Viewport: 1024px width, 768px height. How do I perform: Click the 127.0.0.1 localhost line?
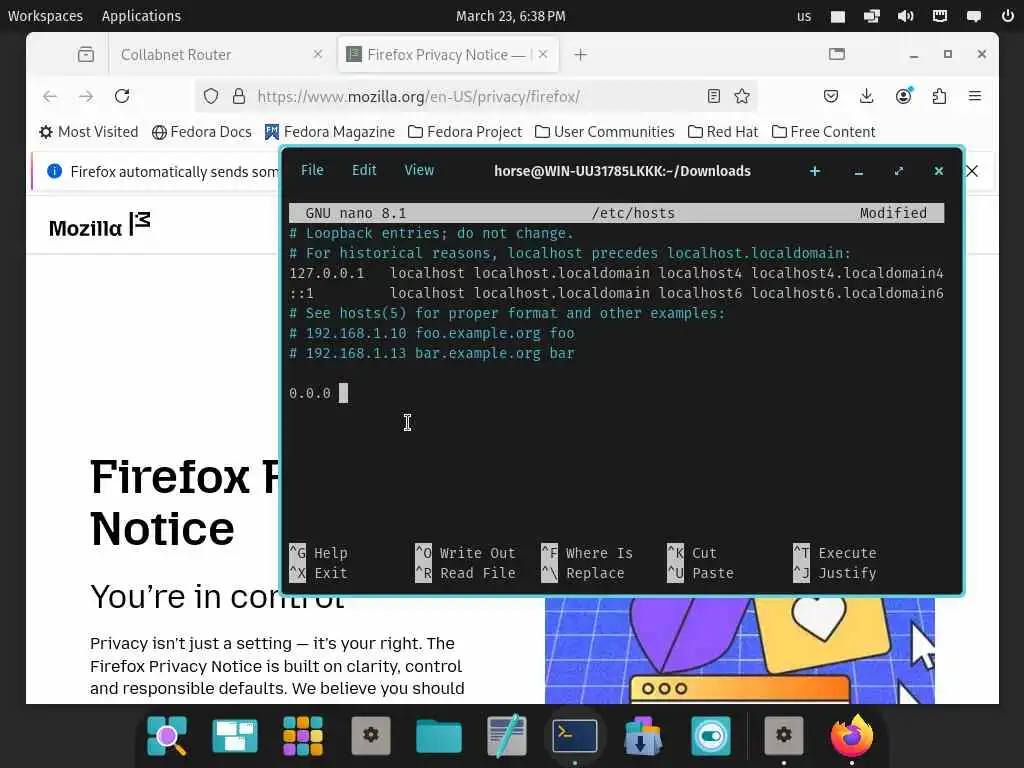(616, 273)
